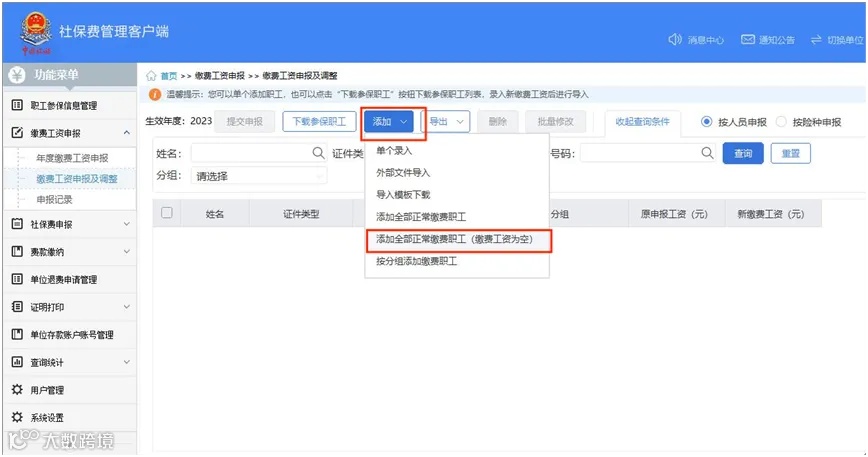Click the 单位退费申请管理 icon
Screen dimensions: 868x457
17,279
